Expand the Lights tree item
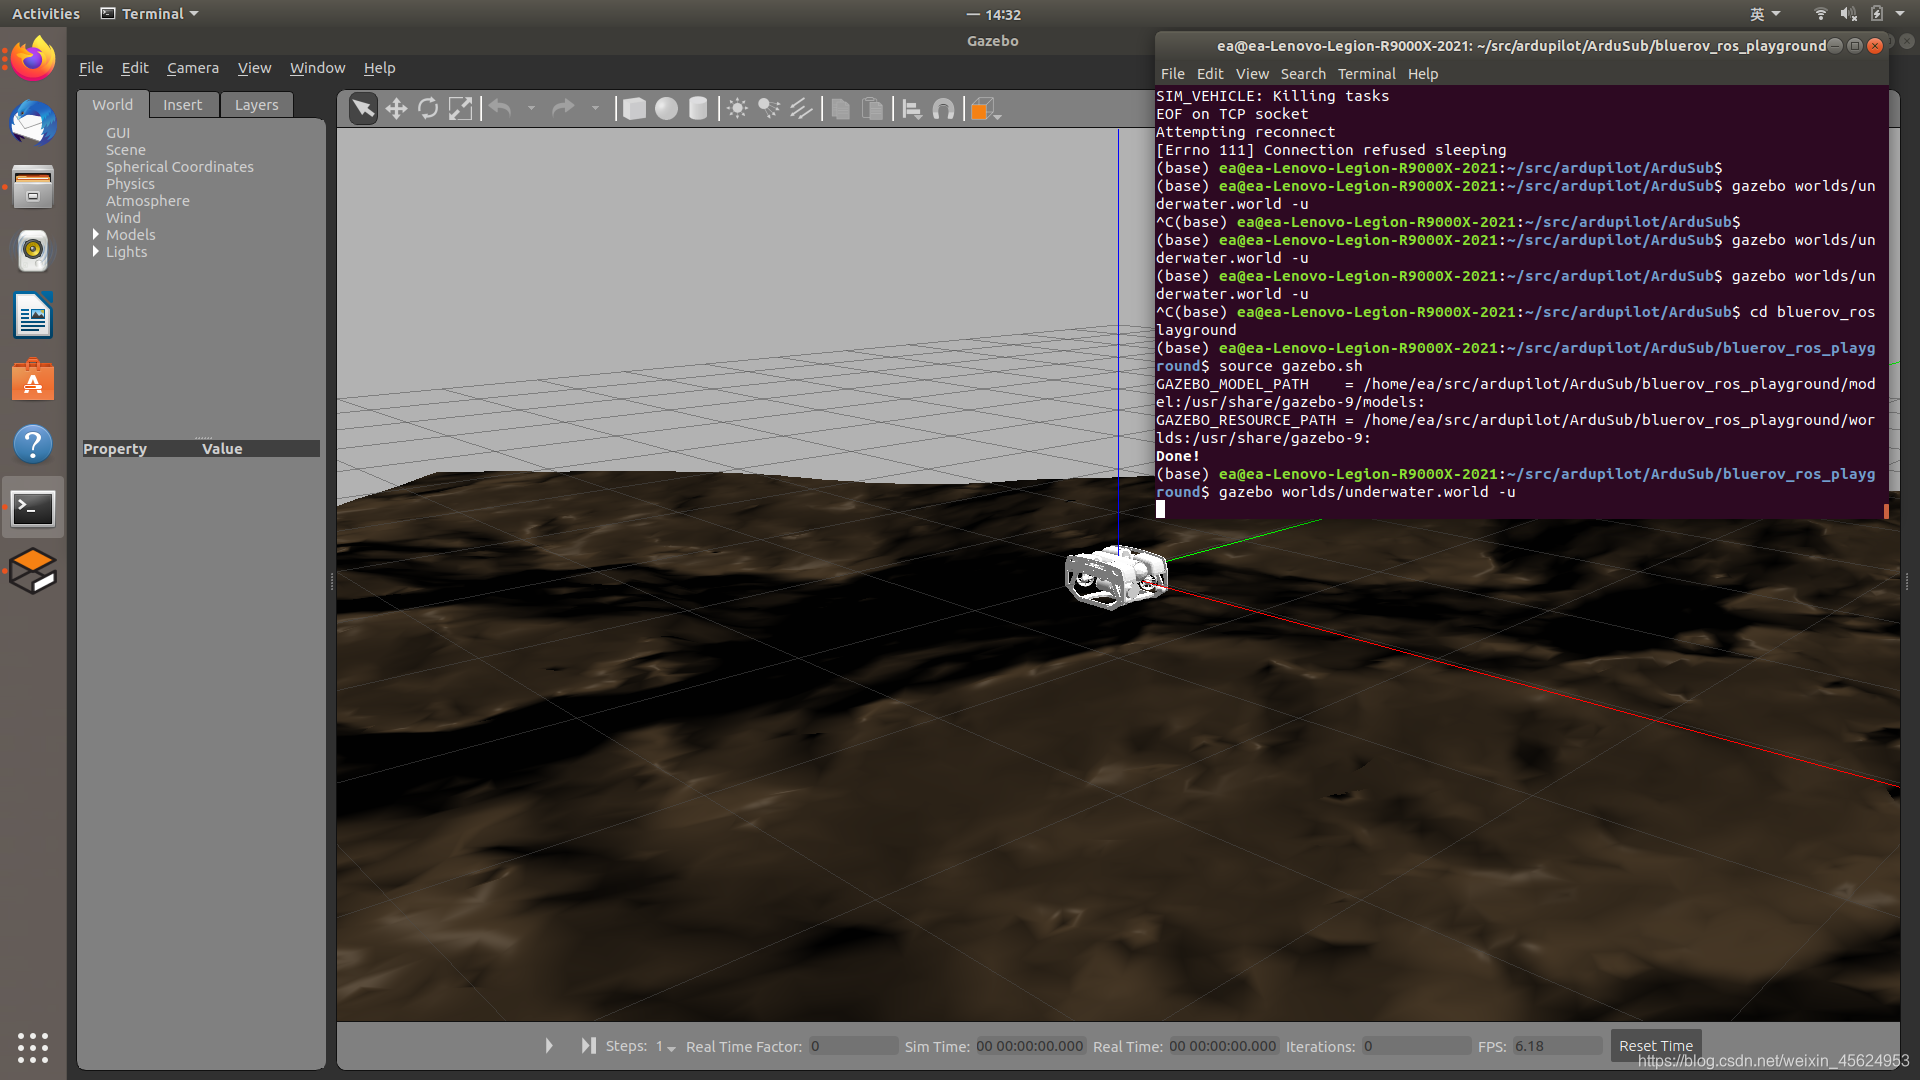 pyautogui.click(x=96, y=252)
